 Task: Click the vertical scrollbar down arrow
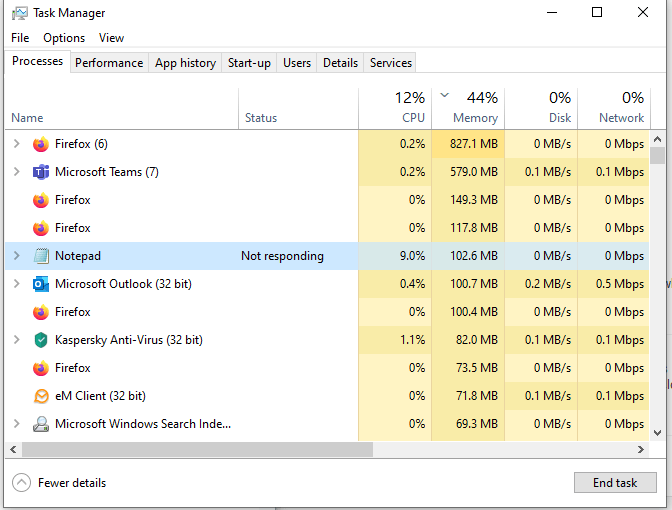pos(657,433)
